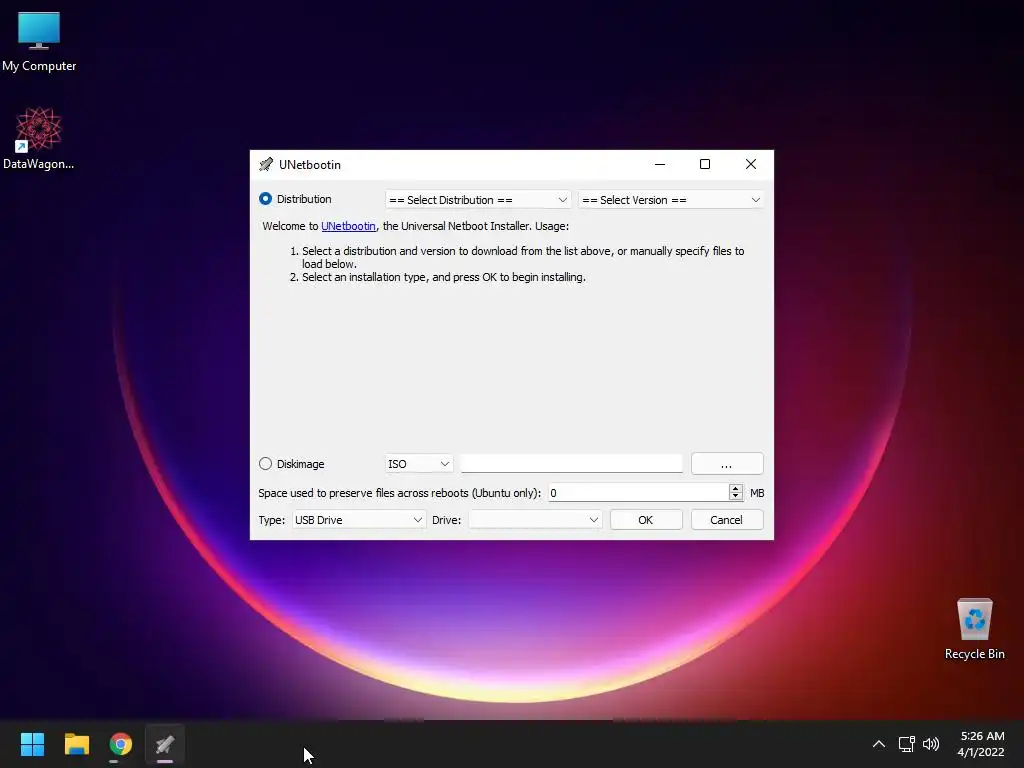Browse for disk image with ... button
The height and width of the screenshot is (768, 1024).
pos(727,464)
